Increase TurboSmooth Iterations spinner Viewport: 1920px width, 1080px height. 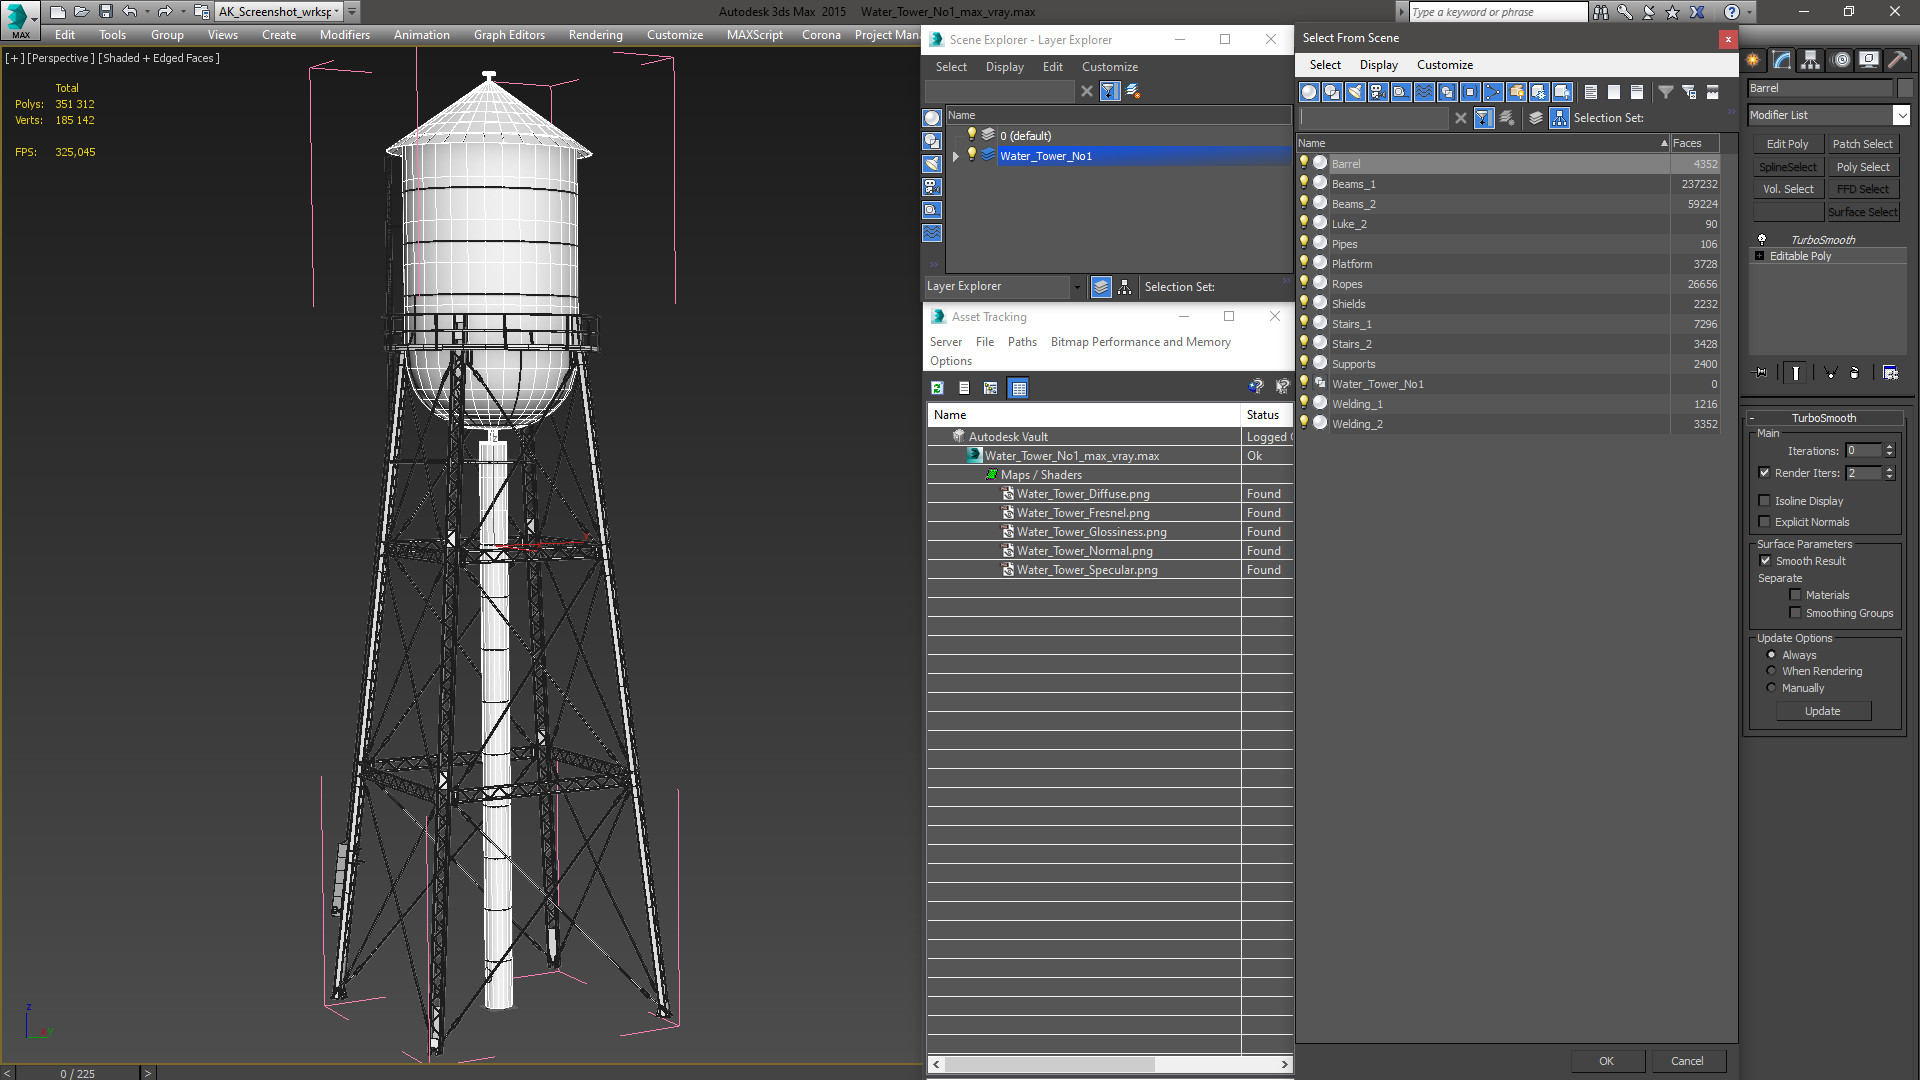tap(1890, 447)
